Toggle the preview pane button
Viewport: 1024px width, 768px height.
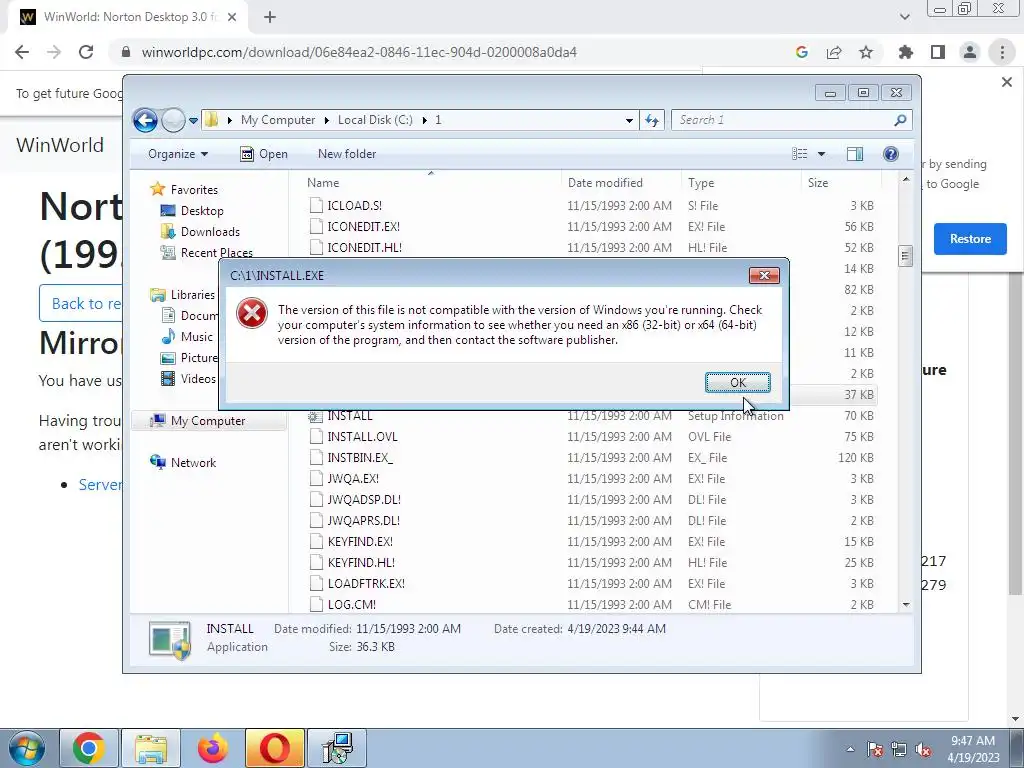pos(855,154)
